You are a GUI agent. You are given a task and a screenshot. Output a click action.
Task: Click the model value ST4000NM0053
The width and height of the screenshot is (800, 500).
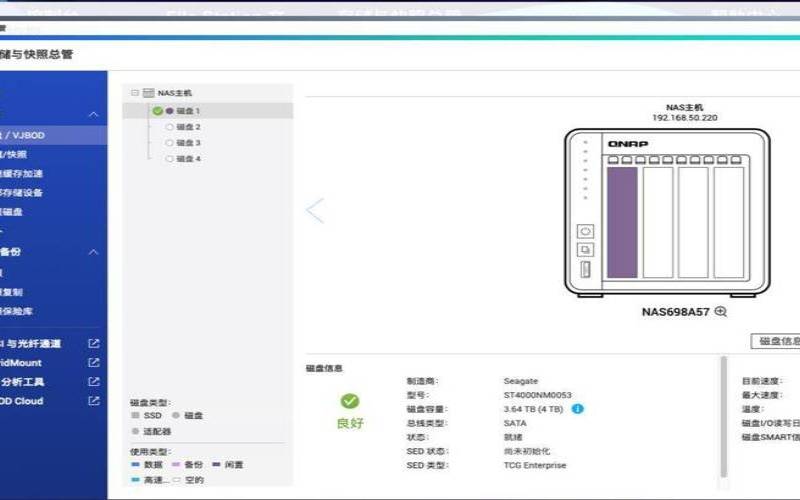[x=537, y=395]
